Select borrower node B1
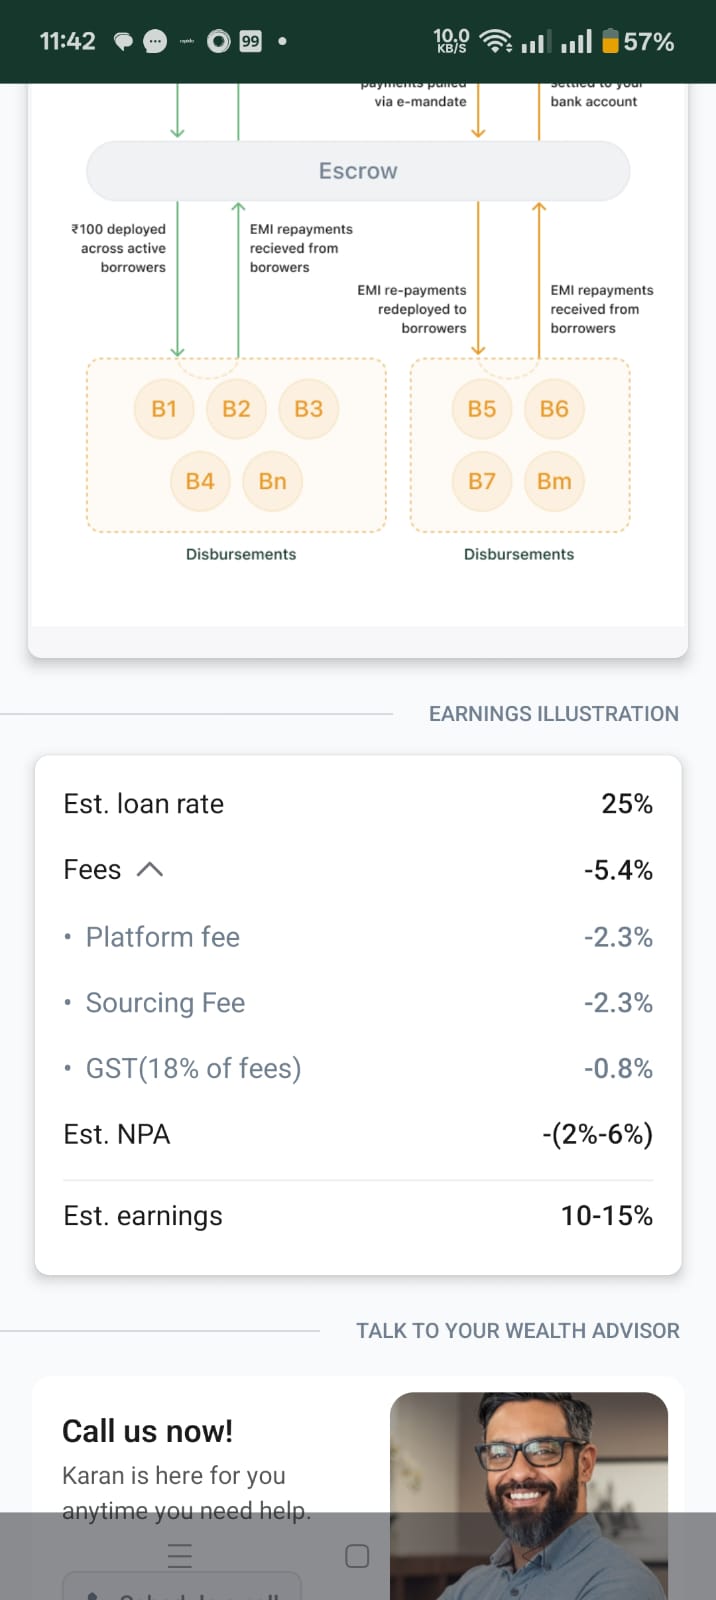This screenshot has width=716, height=1600. (x=164, y=409)
